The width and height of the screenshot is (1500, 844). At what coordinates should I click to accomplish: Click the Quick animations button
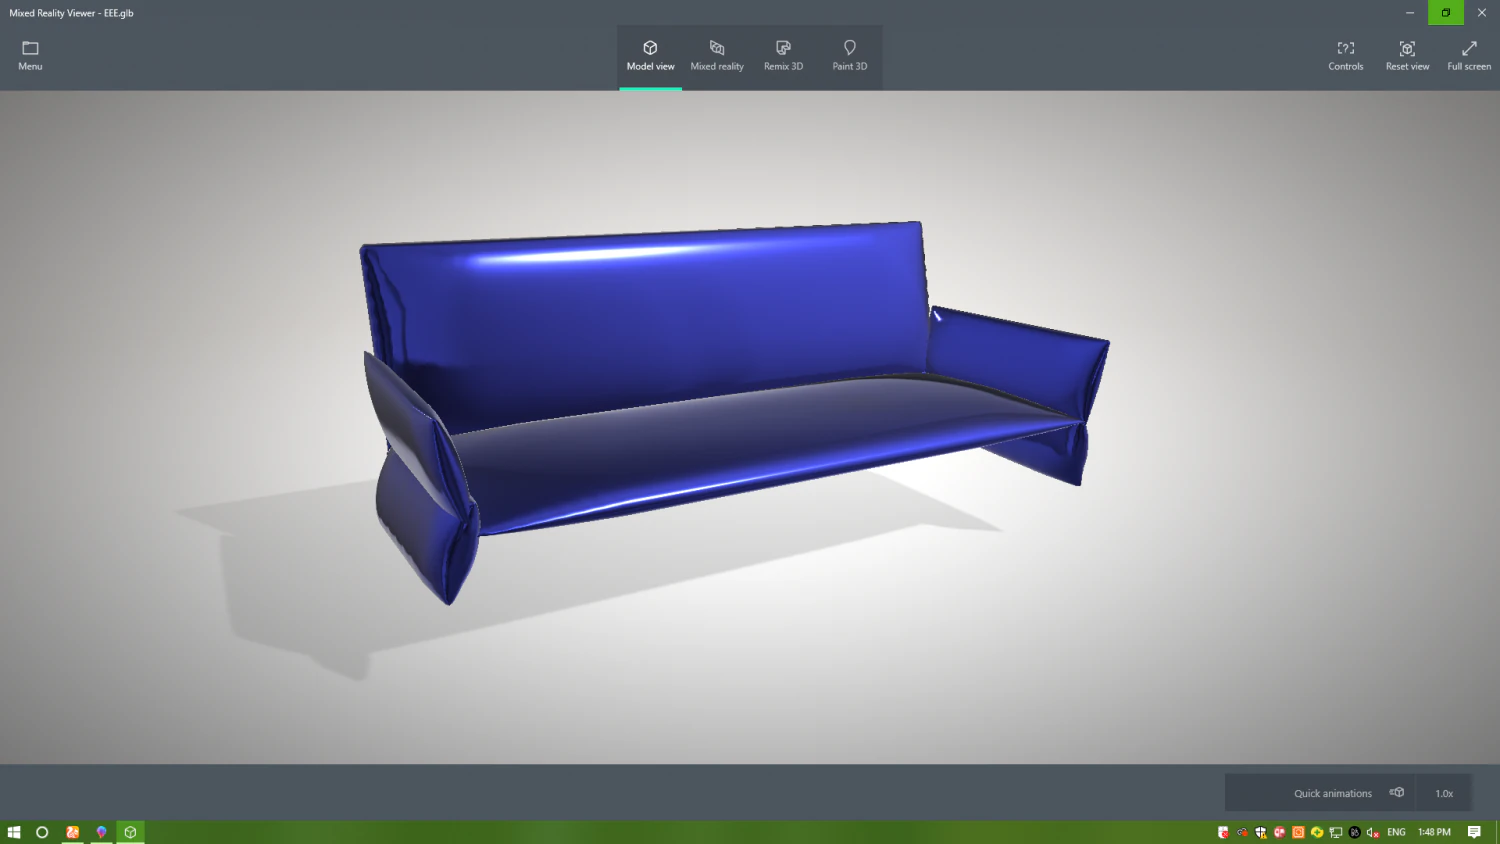click(x=1334, y=792)
